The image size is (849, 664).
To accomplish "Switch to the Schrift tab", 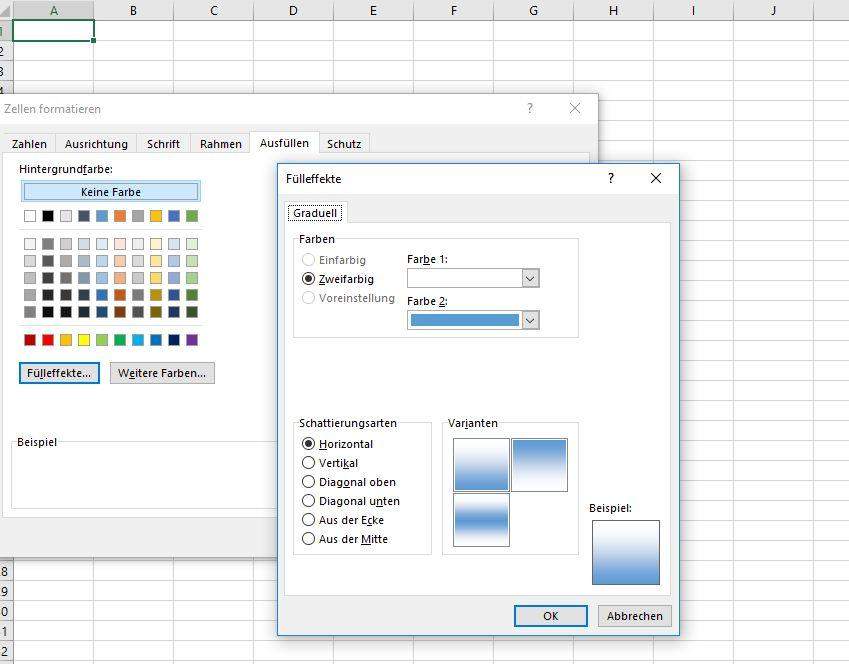I will [163, 143].
